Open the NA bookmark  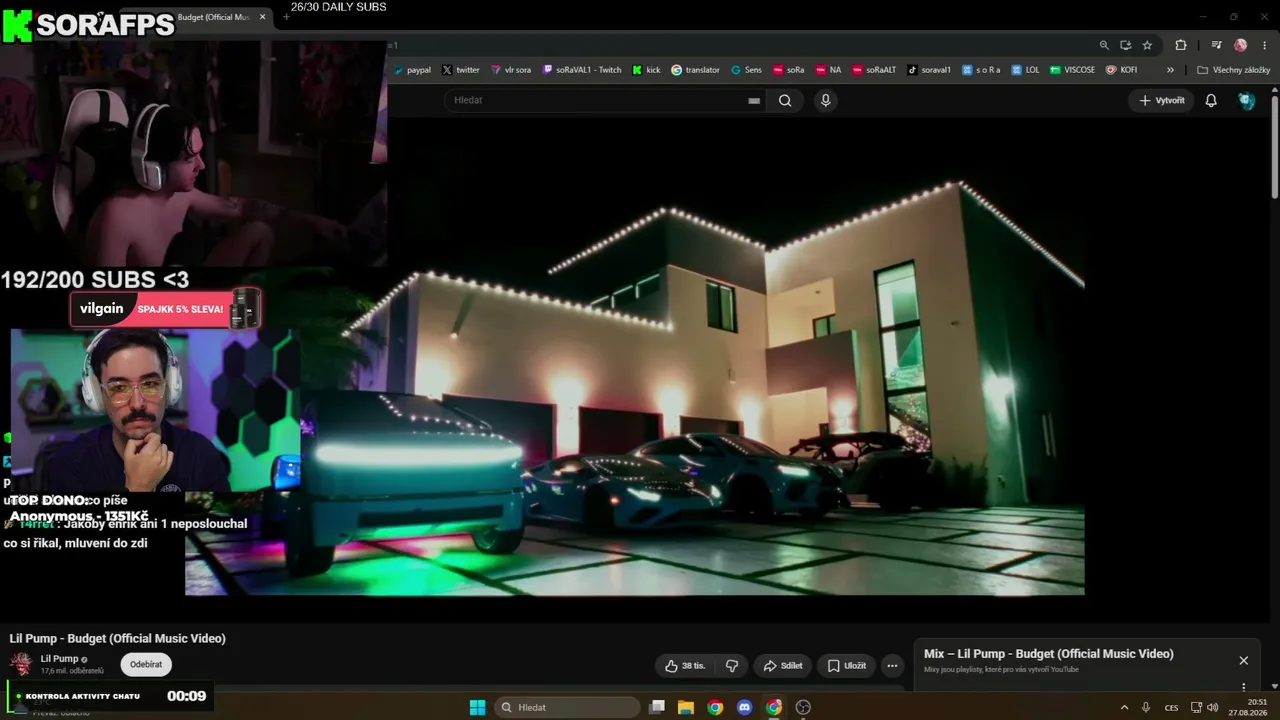pyautogui.click(x=828, y=70)
